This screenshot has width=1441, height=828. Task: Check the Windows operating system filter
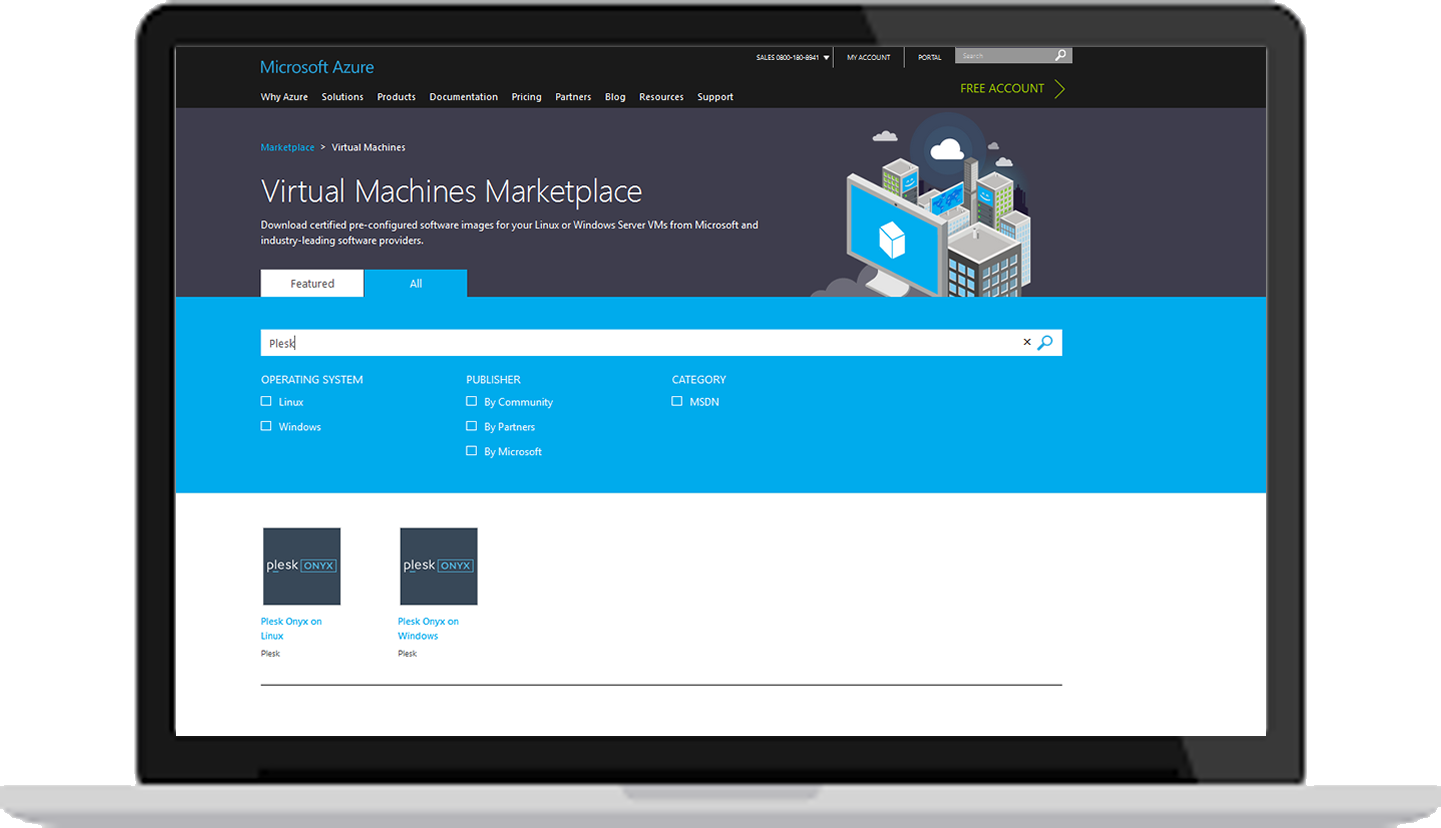(x=266, y=426)
